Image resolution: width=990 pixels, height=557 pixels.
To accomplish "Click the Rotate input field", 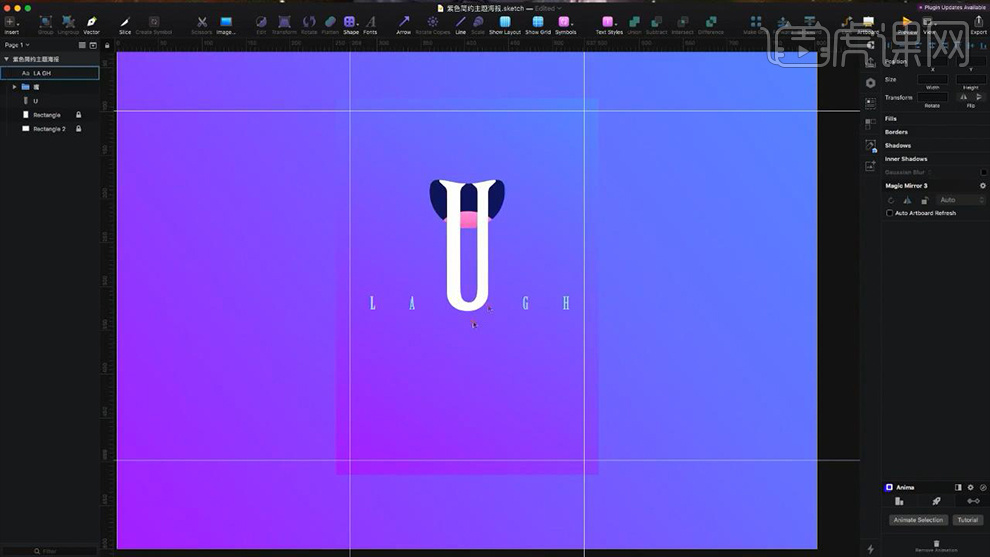I will (x=933, y=97).
